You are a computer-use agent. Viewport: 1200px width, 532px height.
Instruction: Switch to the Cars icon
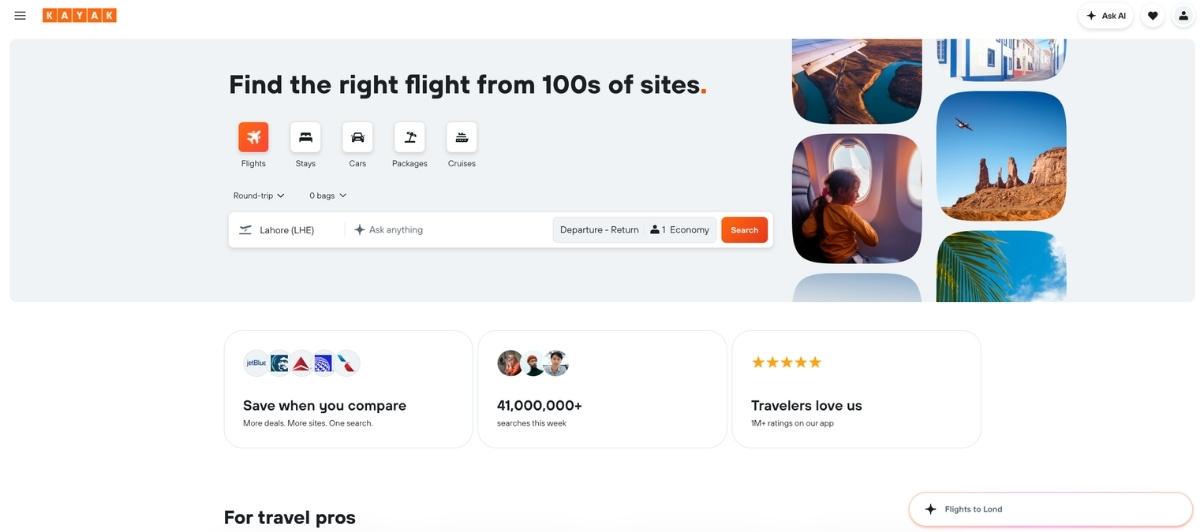357,137
